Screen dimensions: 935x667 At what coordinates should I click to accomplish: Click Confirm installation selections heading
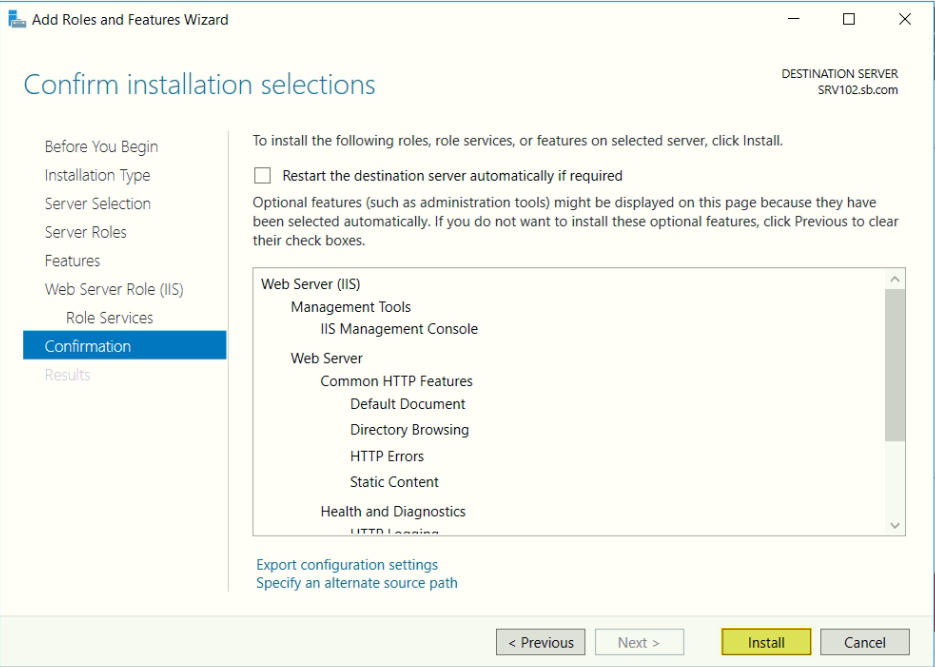pyautogui.click(x=200, y=85)
